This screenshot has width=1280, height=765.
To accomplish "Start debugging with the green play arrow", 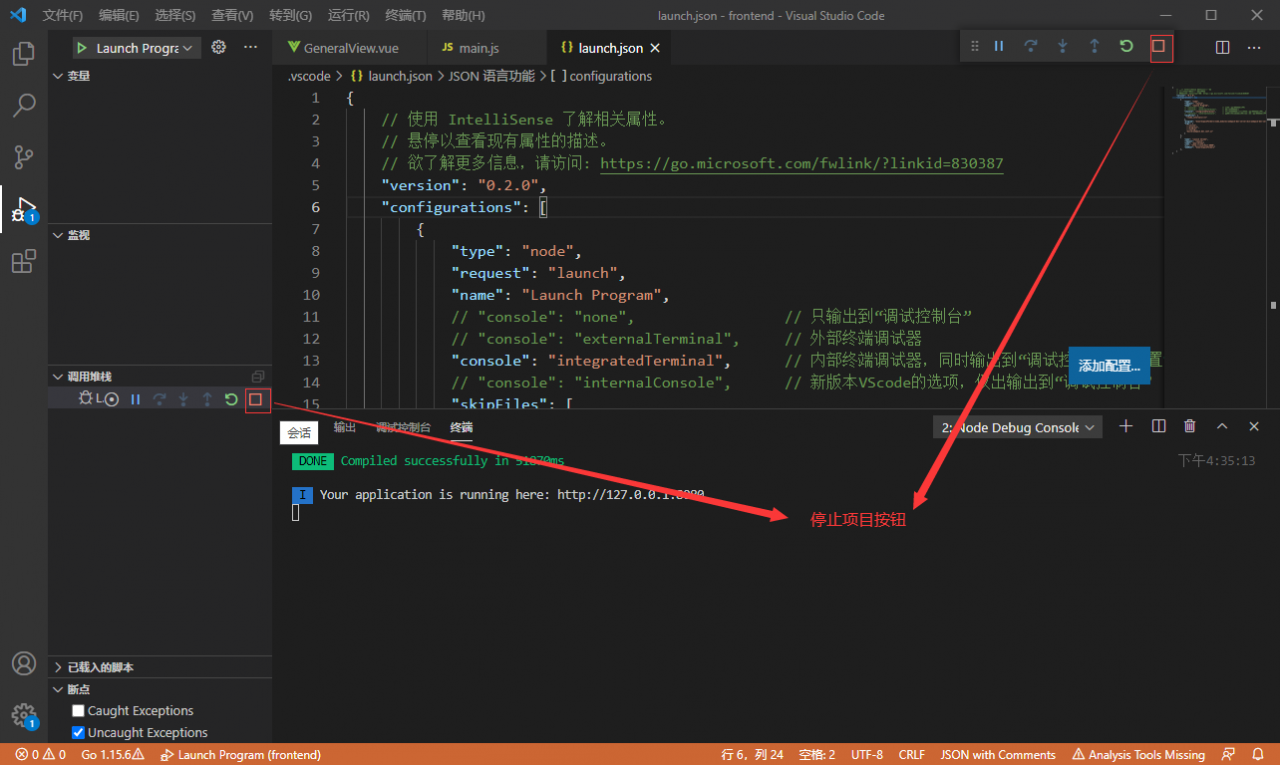I will click(82, 48).
